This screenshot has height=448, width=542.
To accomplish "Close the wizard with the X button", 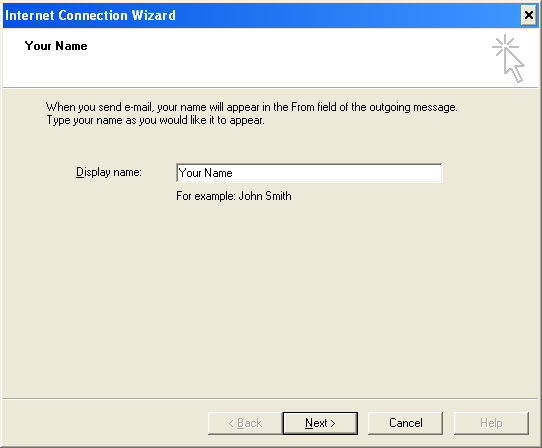I will pyautogui.click(x=529, y=15).
